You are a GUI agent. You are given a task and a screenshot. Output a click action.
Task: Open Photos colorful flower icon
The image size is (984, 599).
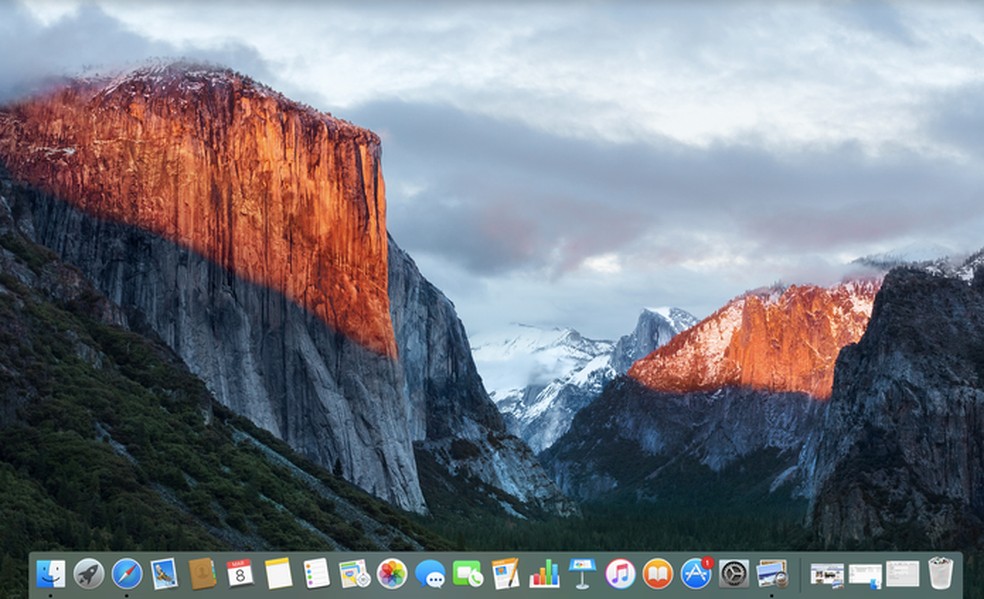[392, 573]
